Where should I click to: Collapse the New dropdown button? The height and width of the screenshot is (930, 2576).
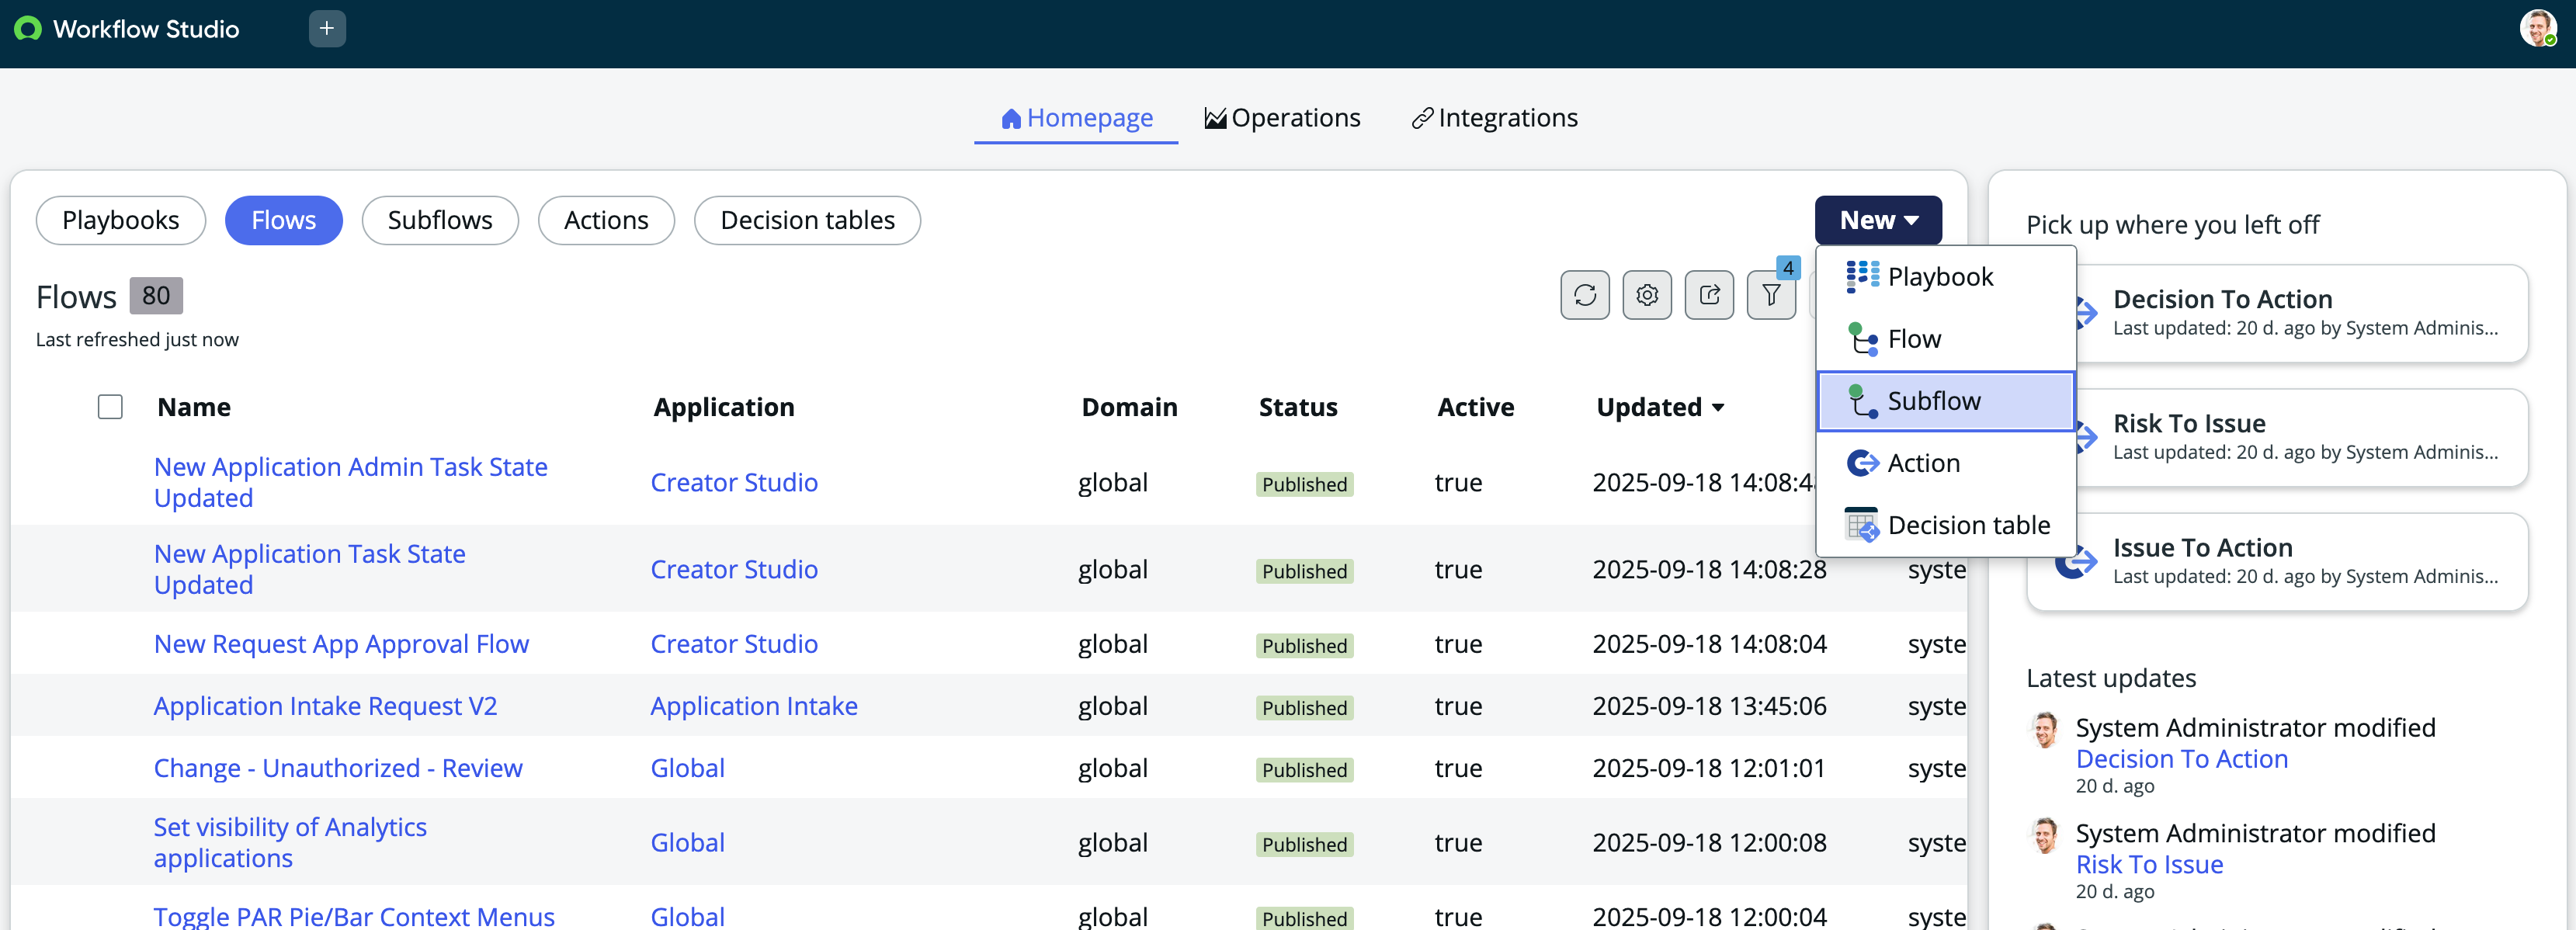click(x=1877, y=220)
